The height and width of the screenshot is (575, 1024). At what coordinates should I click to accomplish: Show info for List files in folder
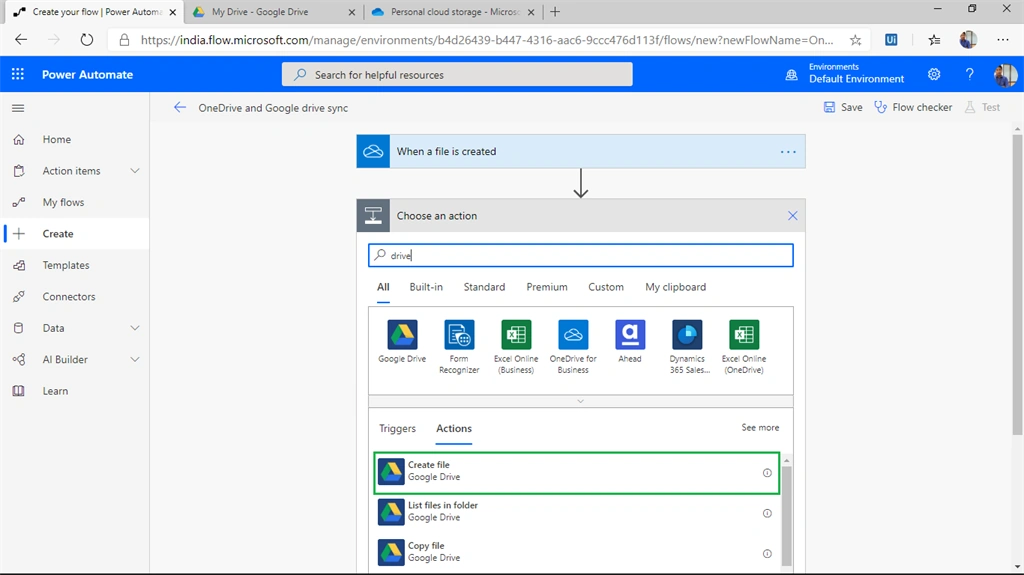[767, 513]
